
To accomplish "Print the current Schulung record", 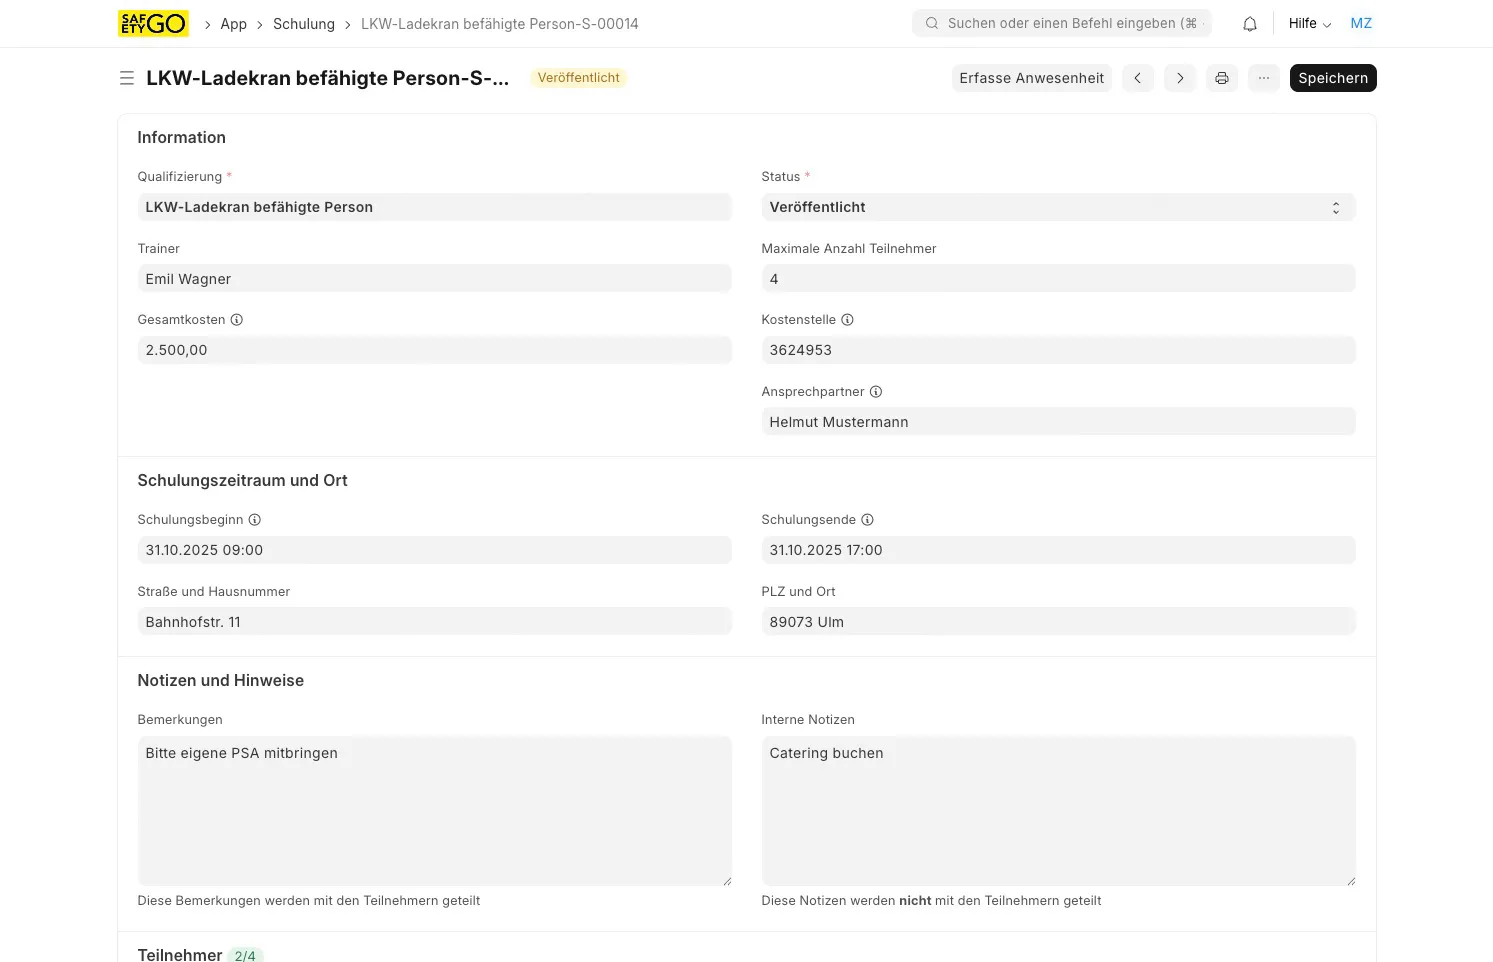I will coord(1221,77).
